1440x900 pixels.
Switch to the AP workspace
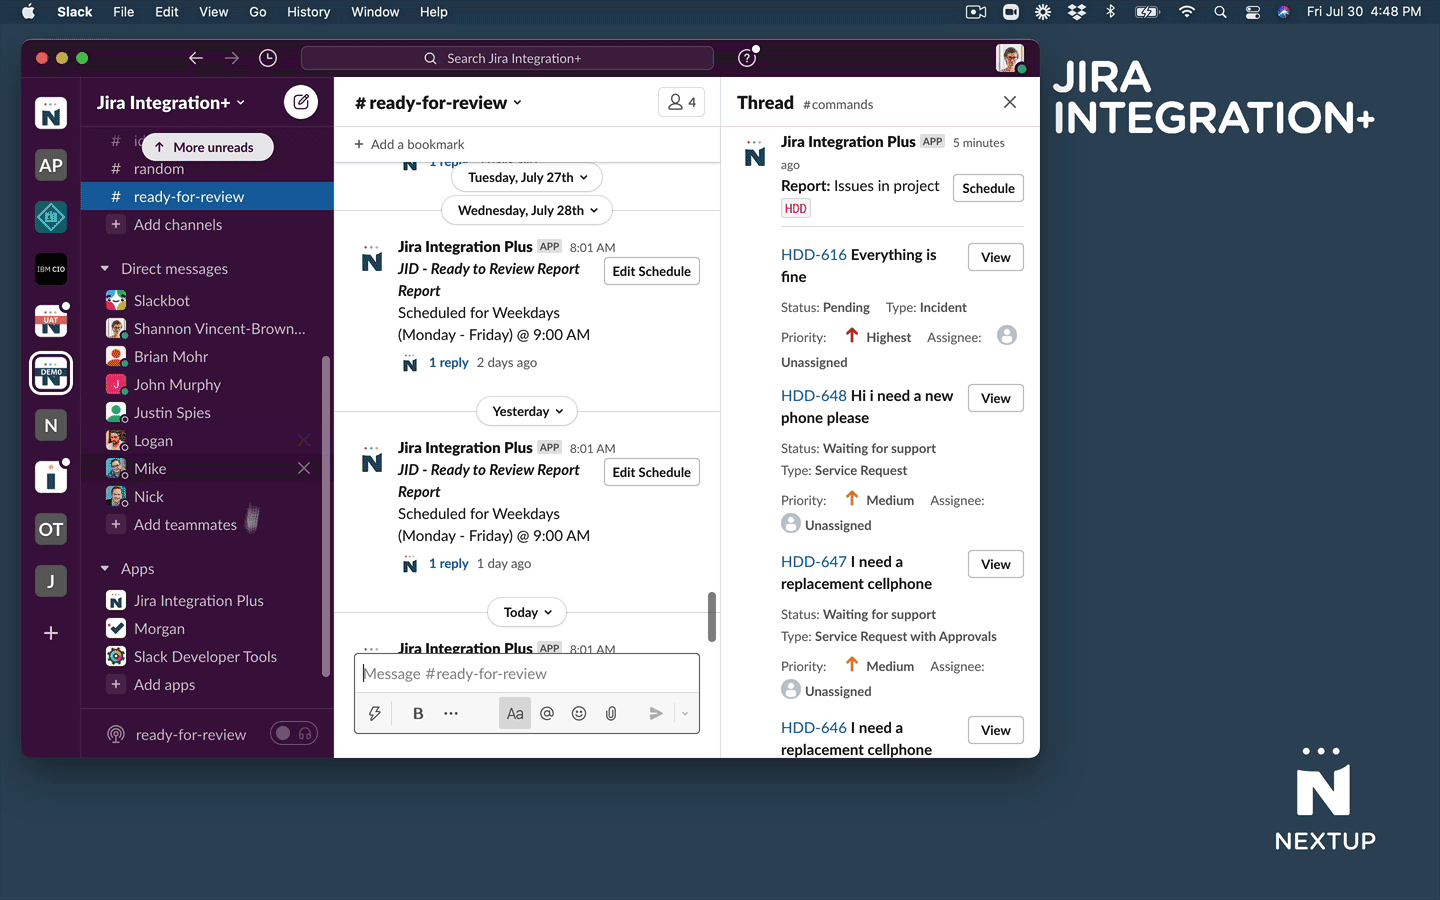point(51,165)
